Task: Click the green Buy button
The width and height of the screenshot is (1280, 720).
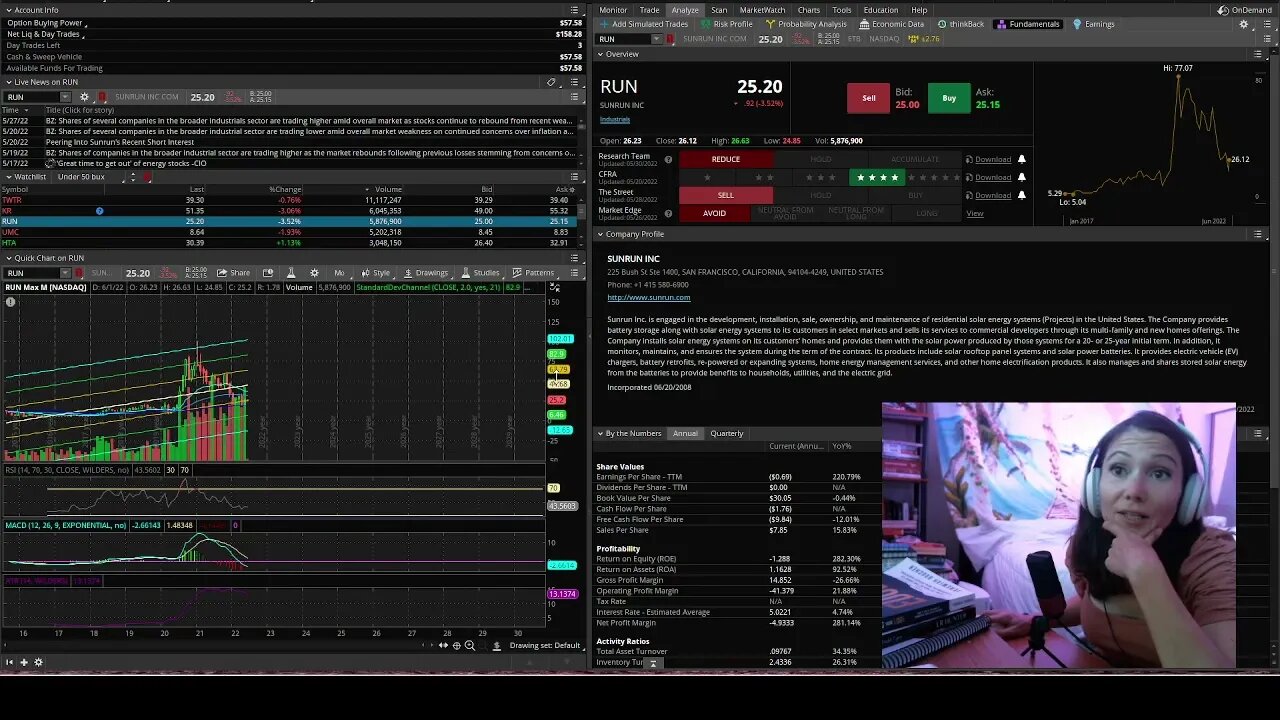Action: pyautogui.click(x=949, y=98)
